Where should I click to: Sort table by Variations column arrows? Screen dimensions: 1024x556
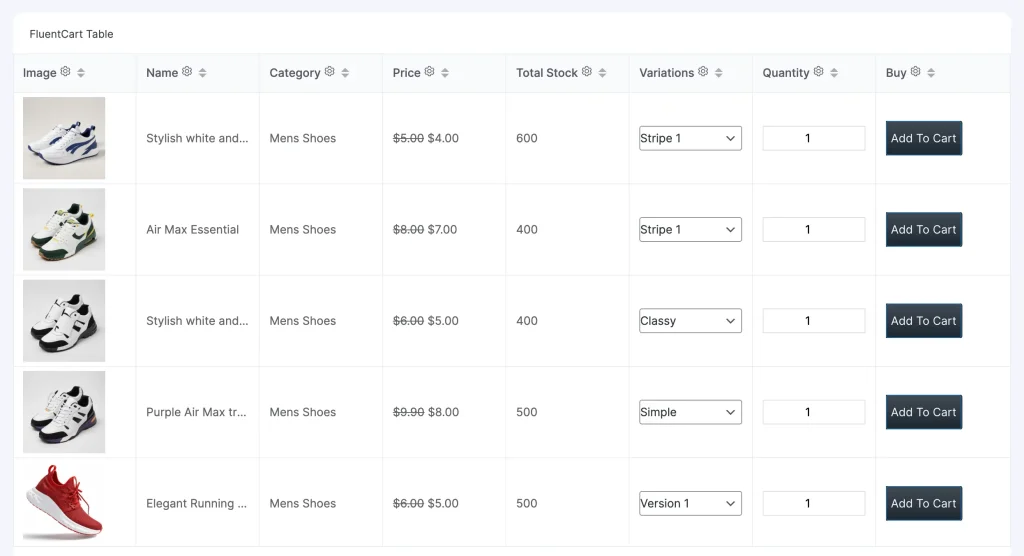(718, 73)
